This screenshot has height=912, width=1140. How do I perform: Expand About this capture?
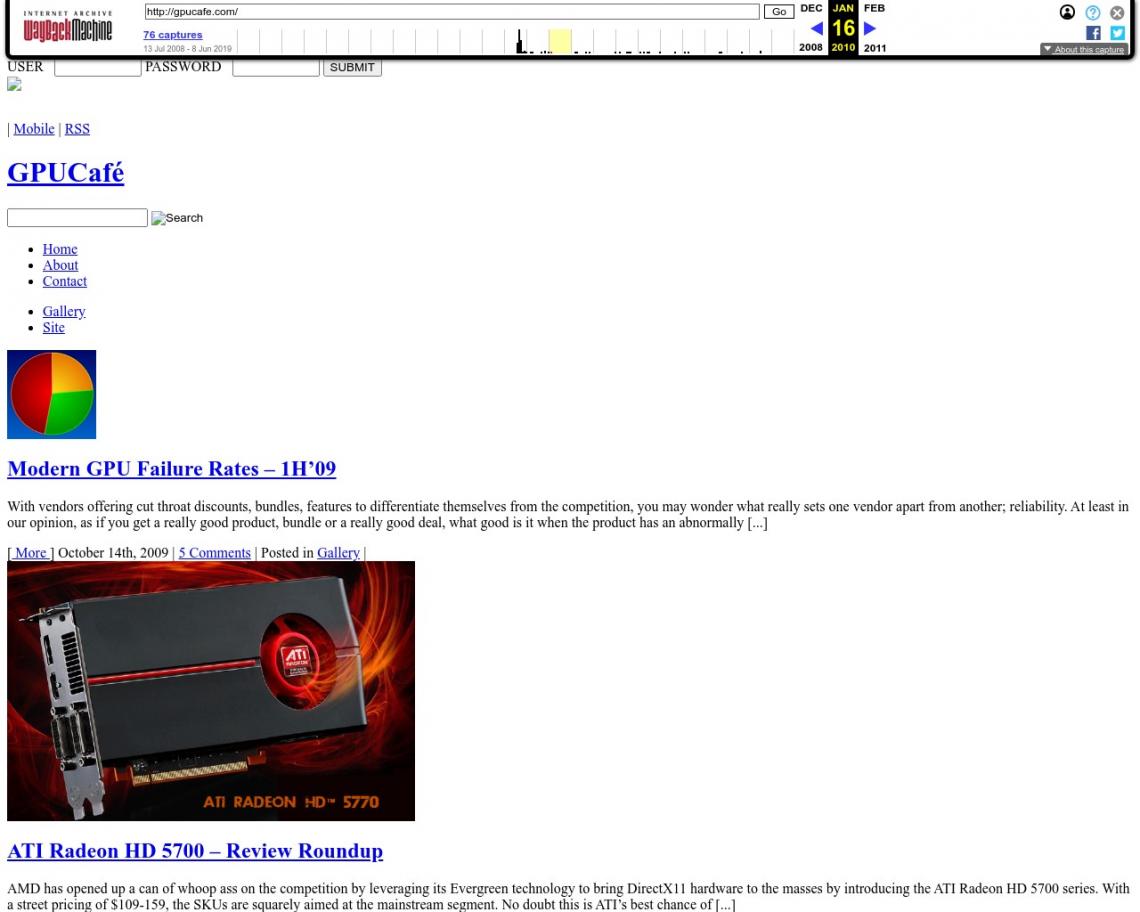[1083, 49]
